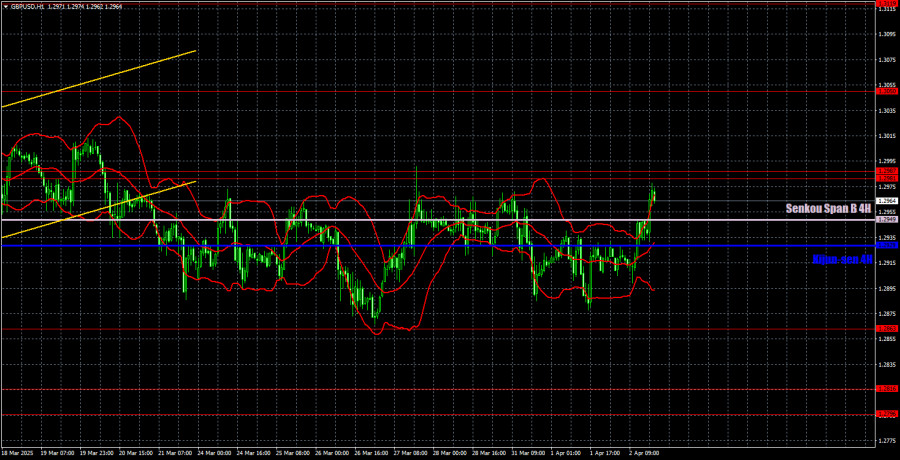Click the 1.2775 value on the price axis
The image size is (900, 460).
point(887,441)
